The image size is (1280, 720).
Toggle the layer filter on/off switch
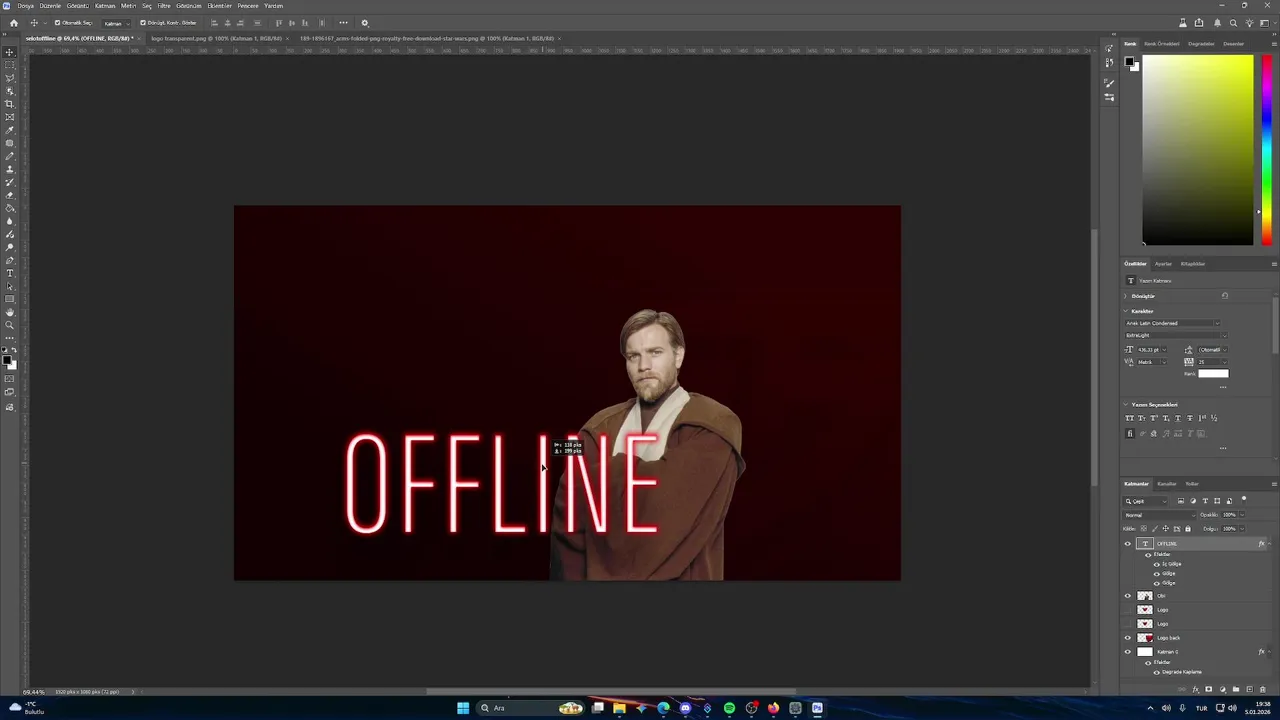click(x=1244, y=499)
